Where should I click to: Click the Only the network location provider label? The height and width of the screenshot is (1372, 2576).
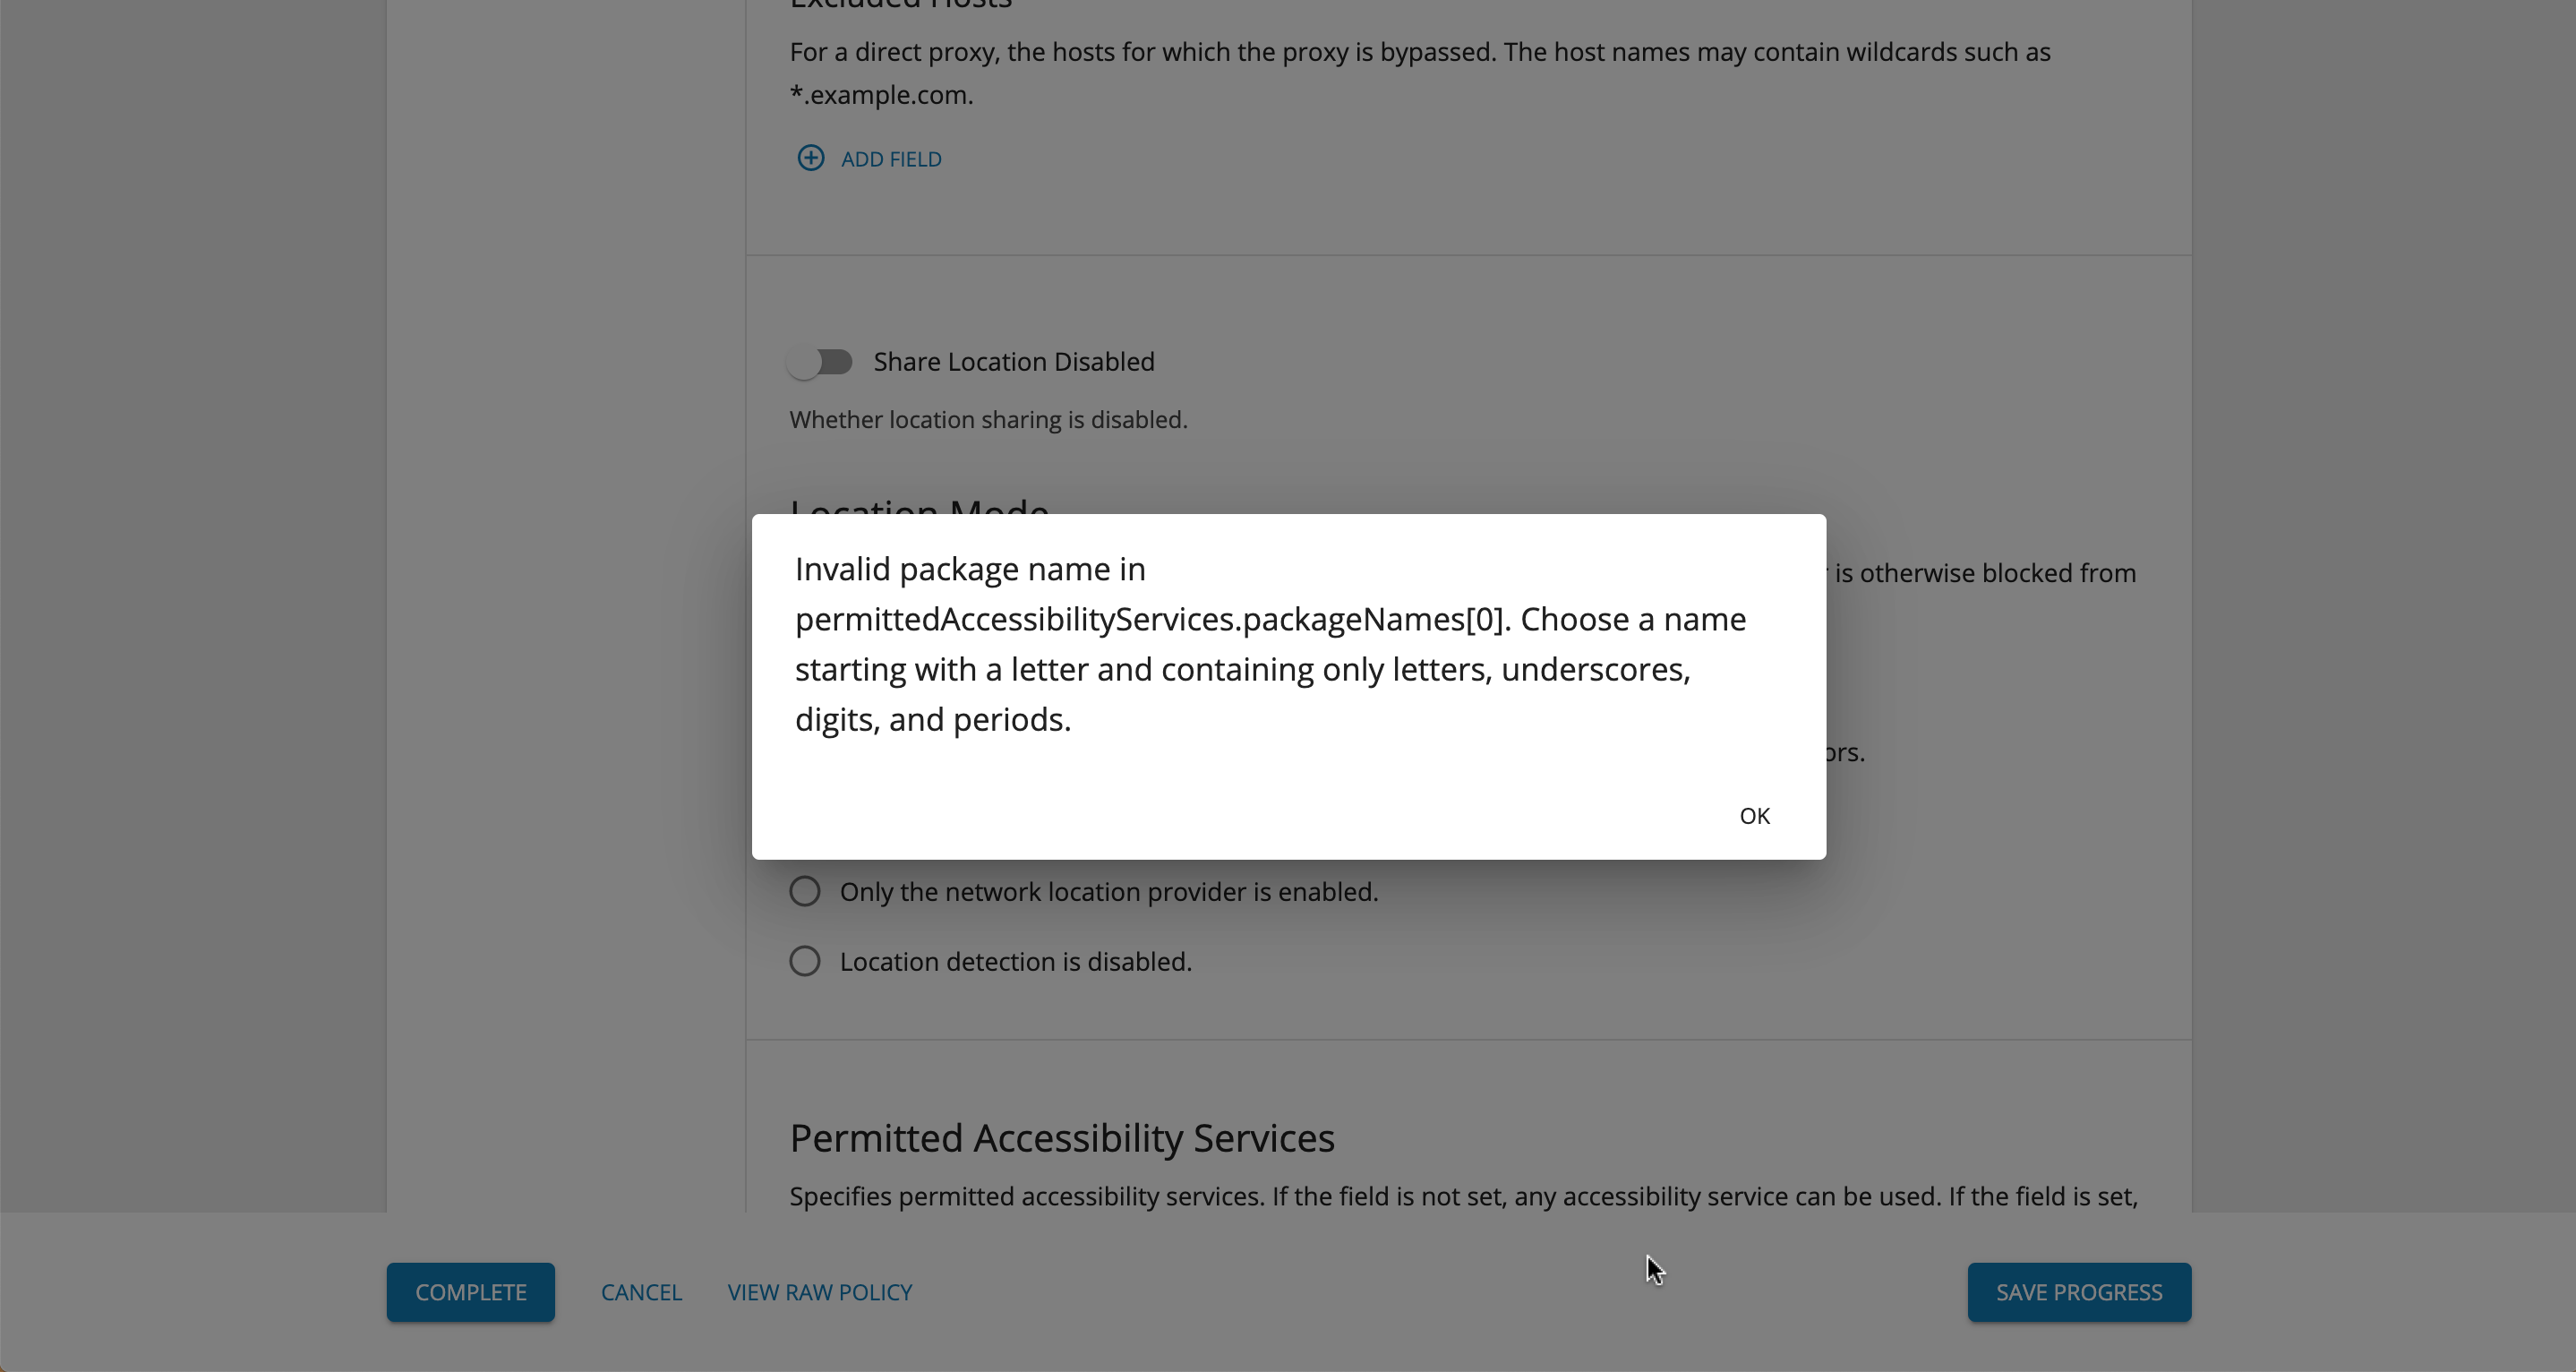click(1109, 891)
